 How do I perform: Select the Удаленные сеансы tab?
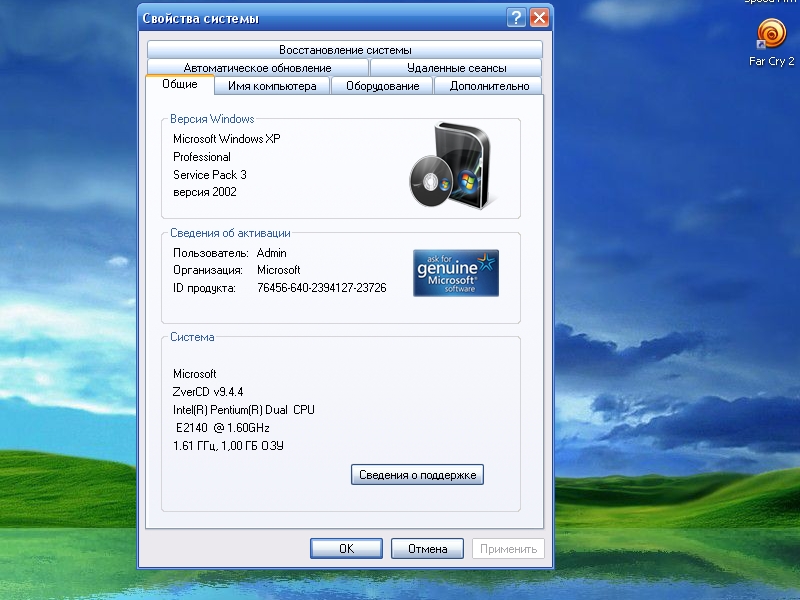point(456,67)
